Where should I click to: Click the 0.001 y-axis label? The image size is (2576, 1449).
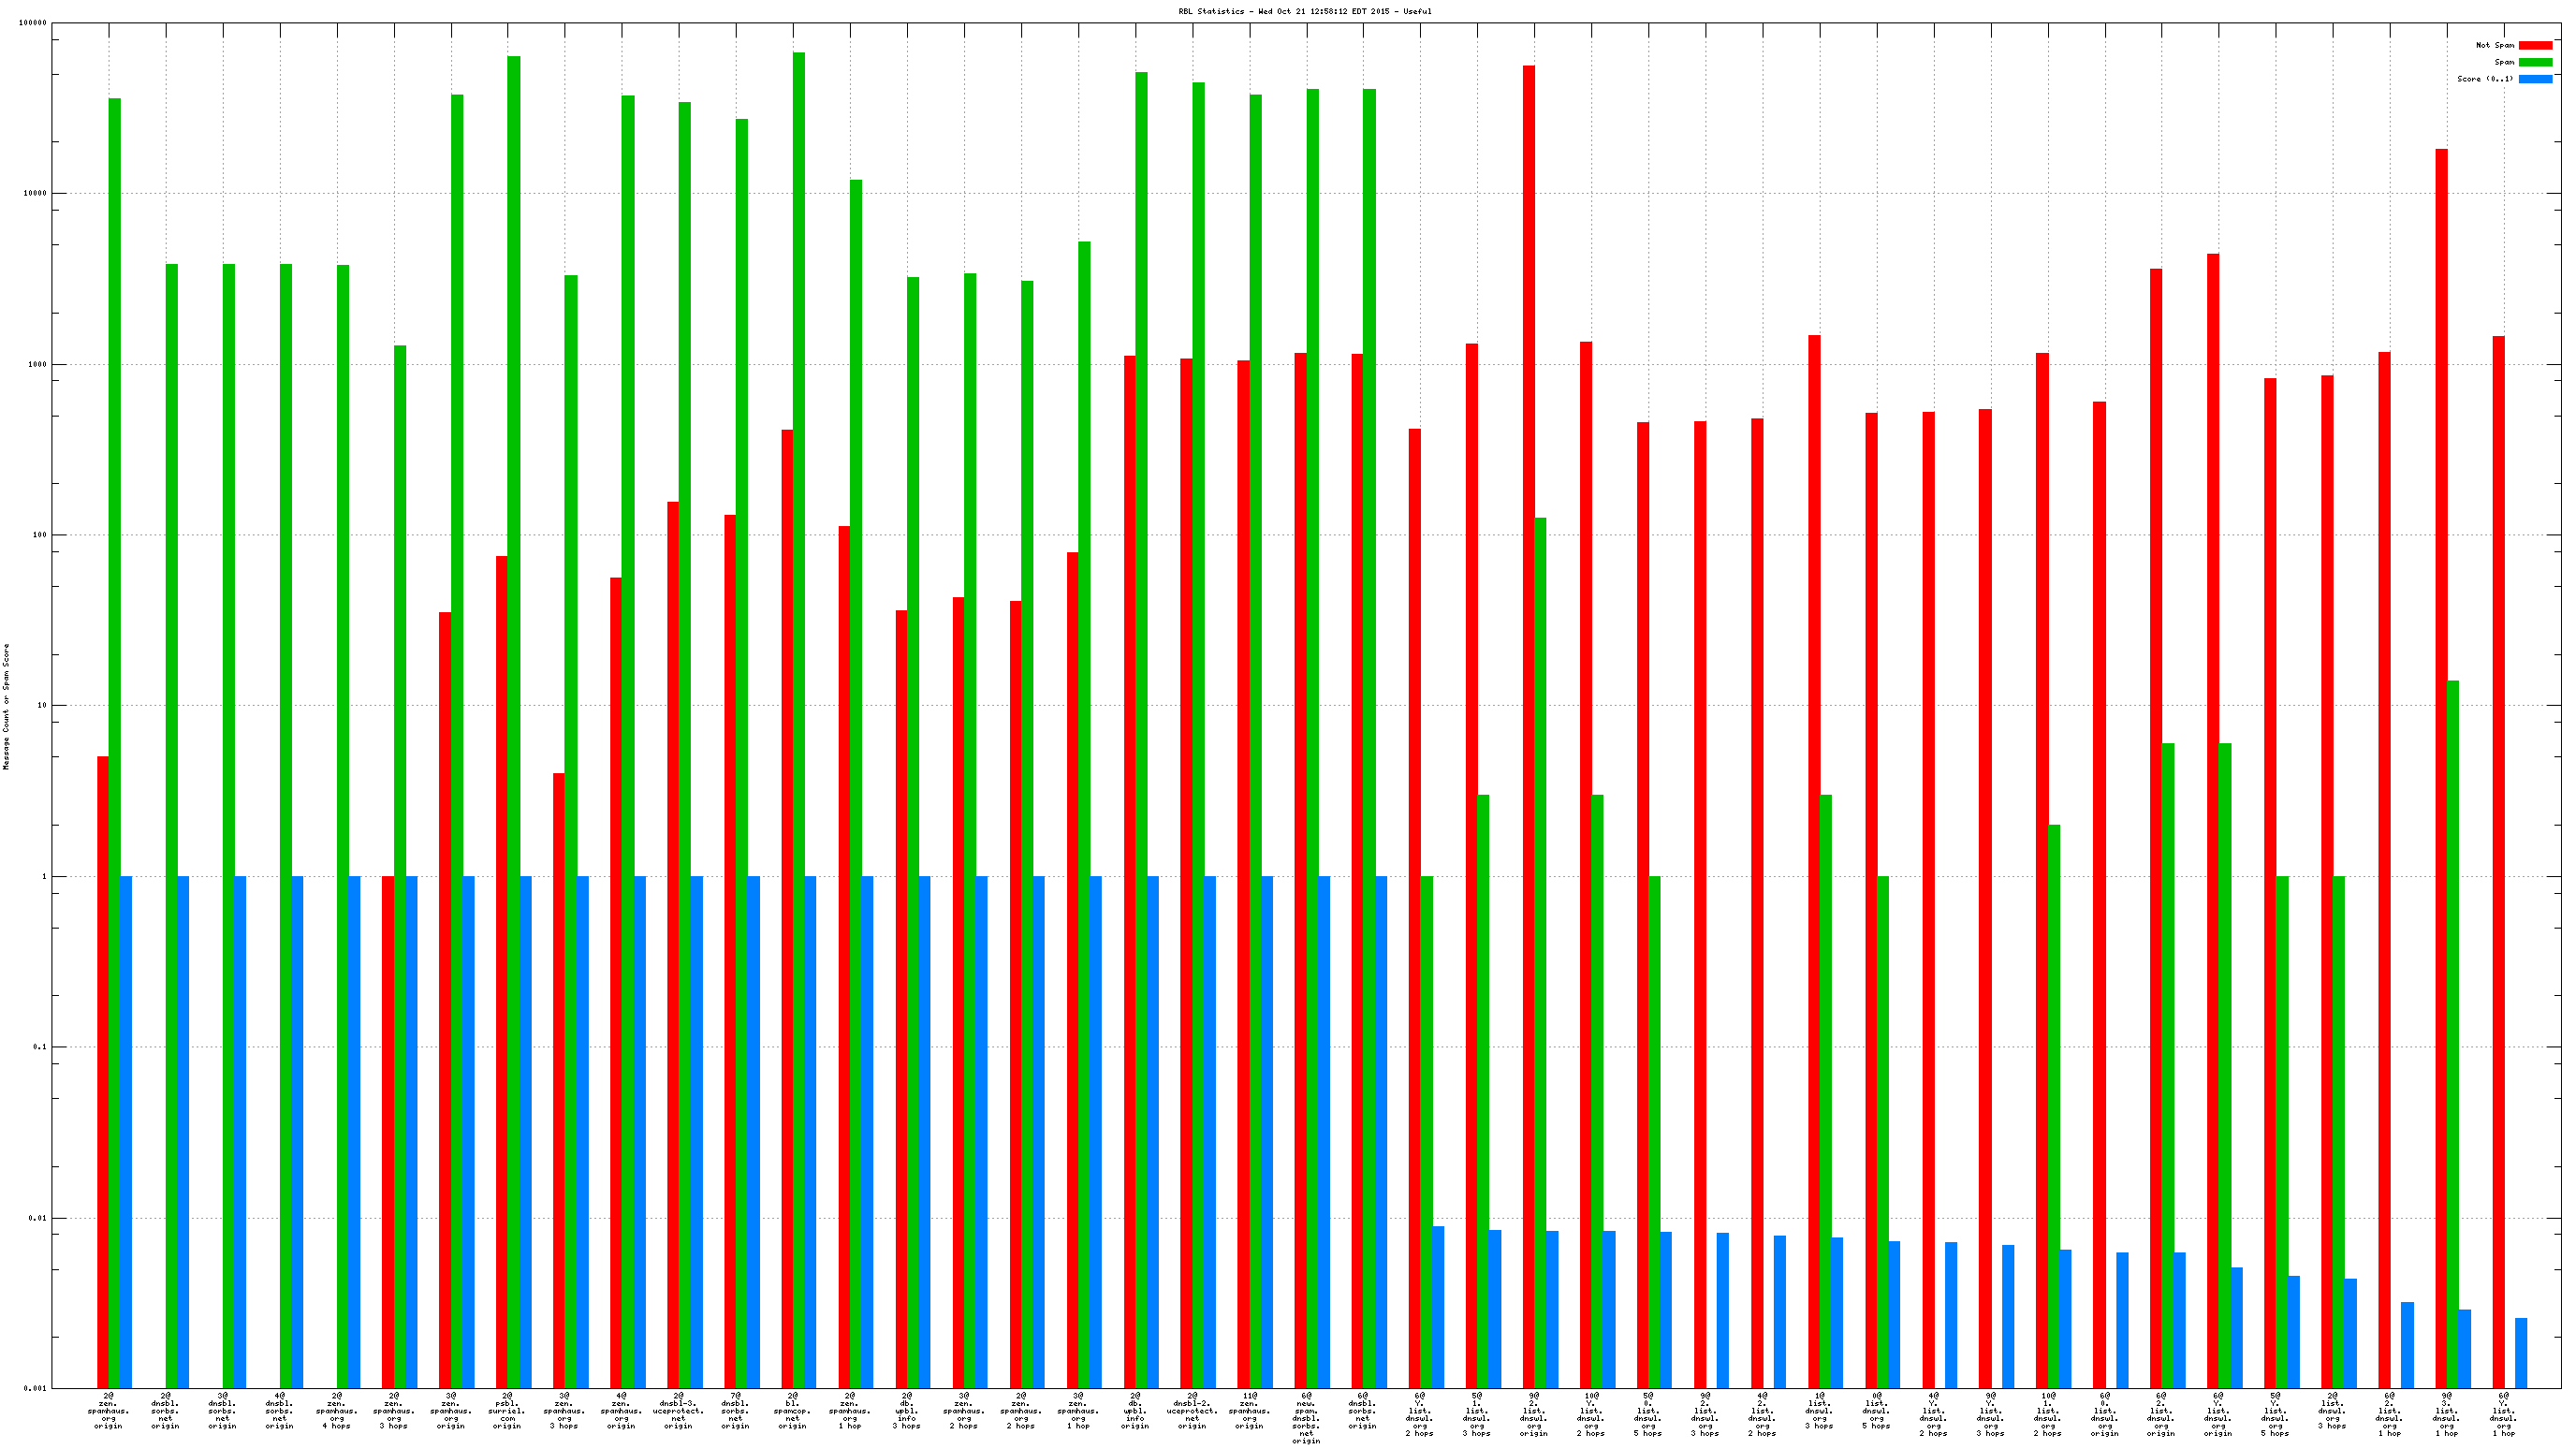(x=34, y=1388)
